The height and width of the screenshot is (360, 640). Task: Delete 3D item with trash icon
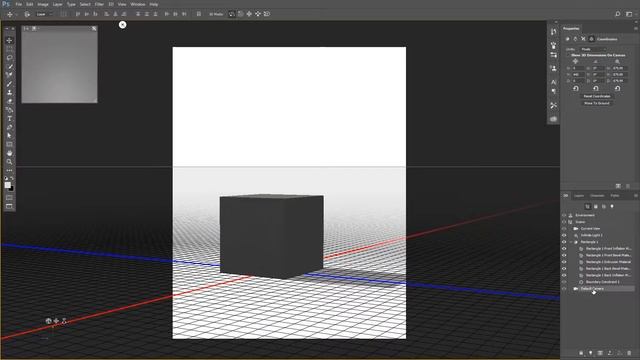click(x=629, y=353)
